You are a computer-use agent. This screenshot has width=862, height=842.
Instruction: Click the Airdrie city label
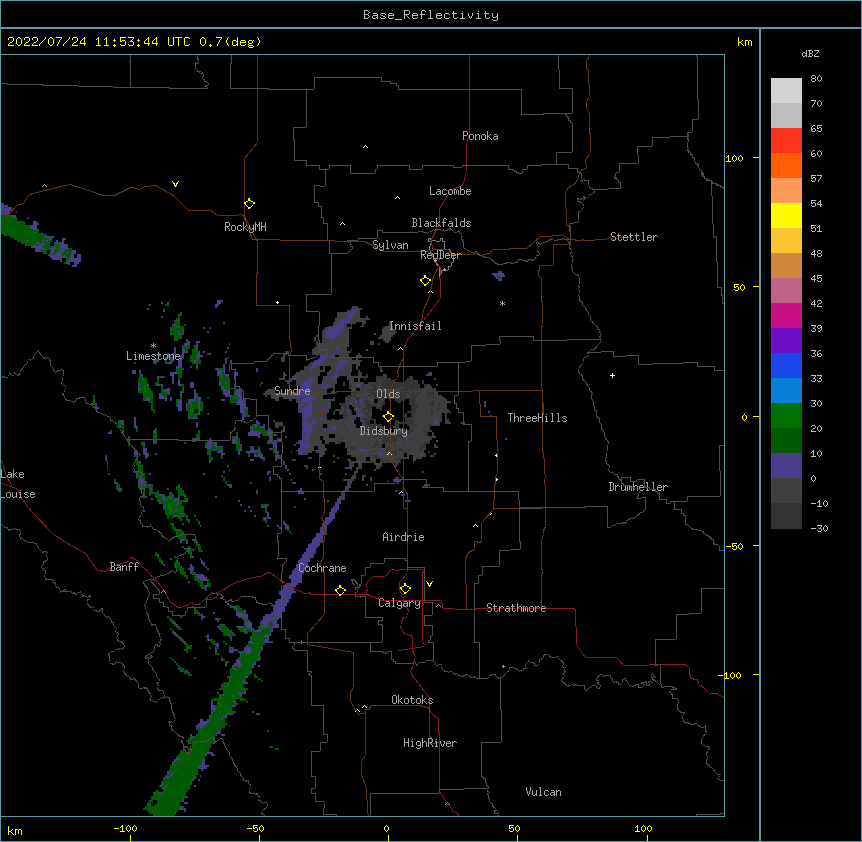click(403, 537)
